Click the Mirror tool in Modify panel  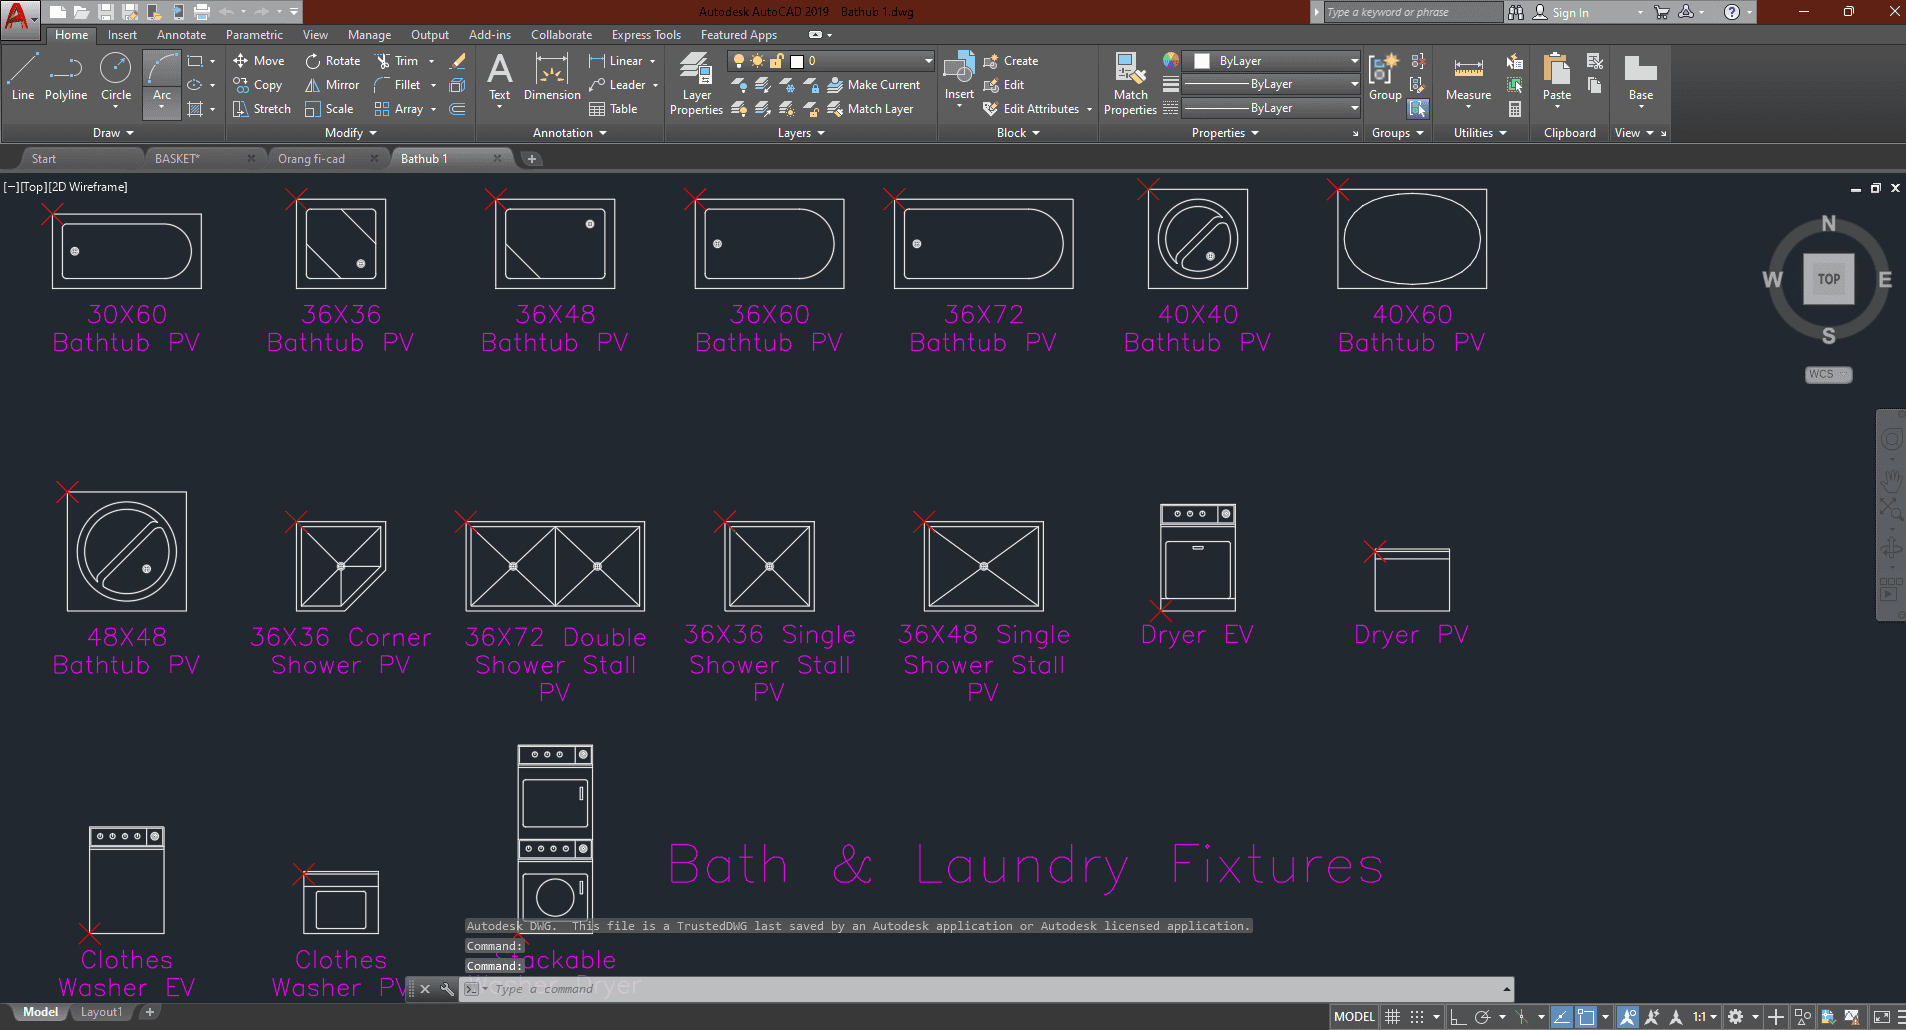click(x=332, y=85)
